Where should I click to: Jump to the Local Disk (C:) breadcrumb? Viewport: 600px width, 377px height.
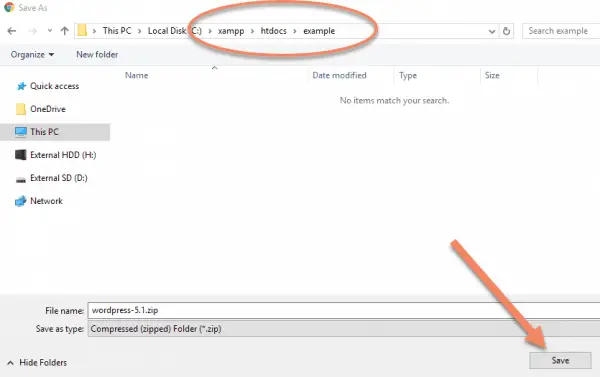[174, 31]
